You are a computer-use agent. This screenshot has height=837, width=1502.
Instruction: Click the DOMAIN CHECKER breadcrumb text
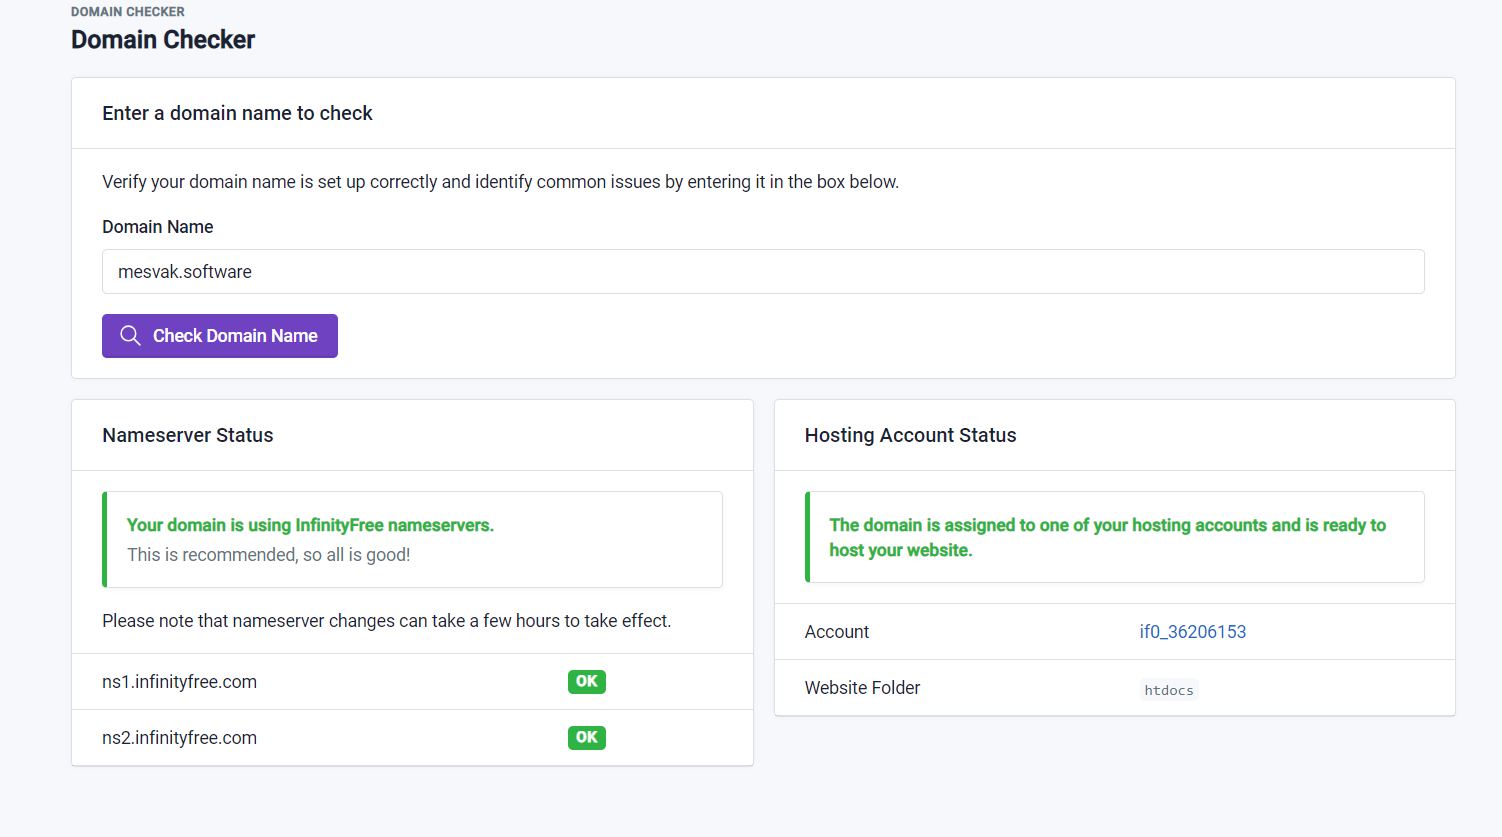click(128, 12)
